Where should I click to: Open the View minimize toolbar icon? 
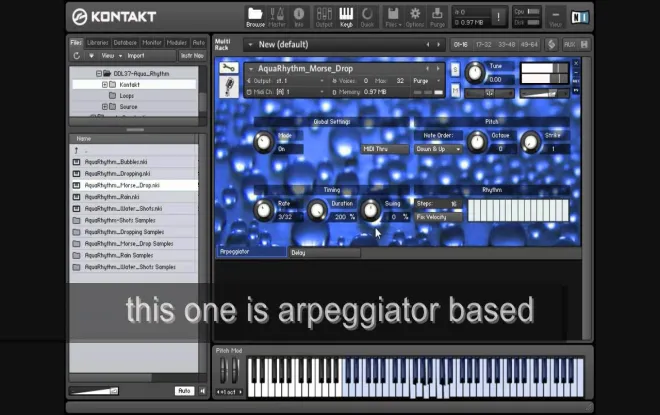point(556,17)
